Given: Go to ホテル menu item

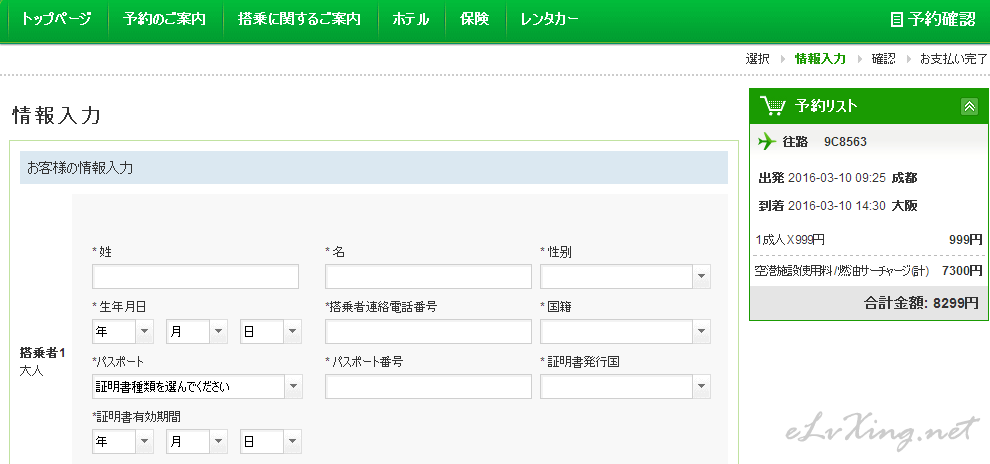Looking at the screenshot, I should tap(411, 19).
